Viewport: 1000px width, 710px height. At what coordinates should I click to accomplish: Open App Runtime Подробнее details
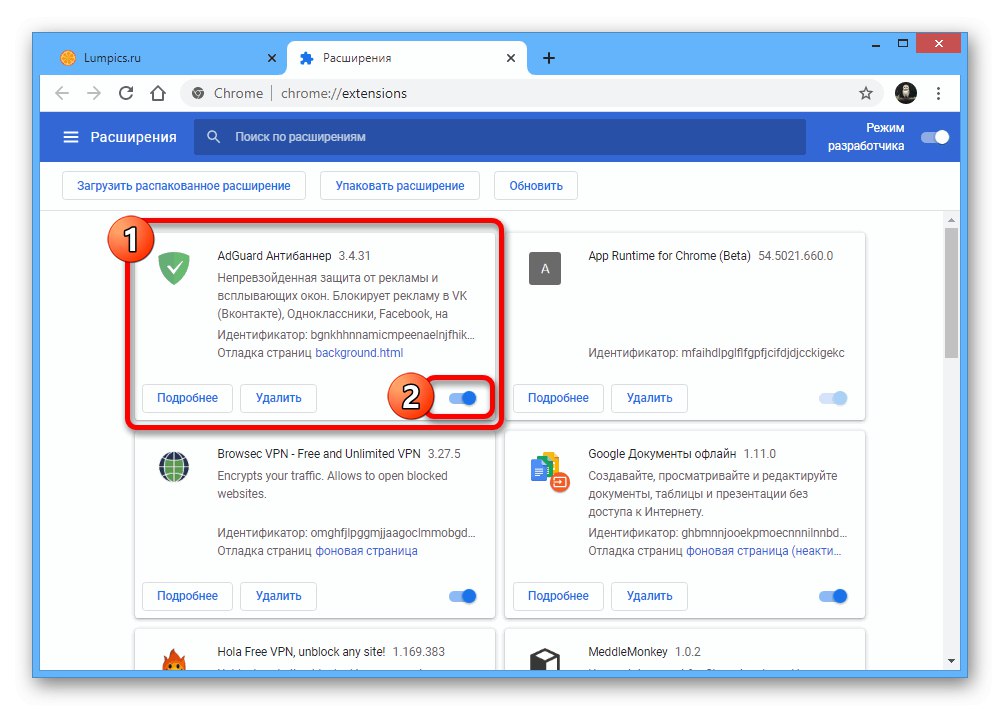(x=558, y=398)
